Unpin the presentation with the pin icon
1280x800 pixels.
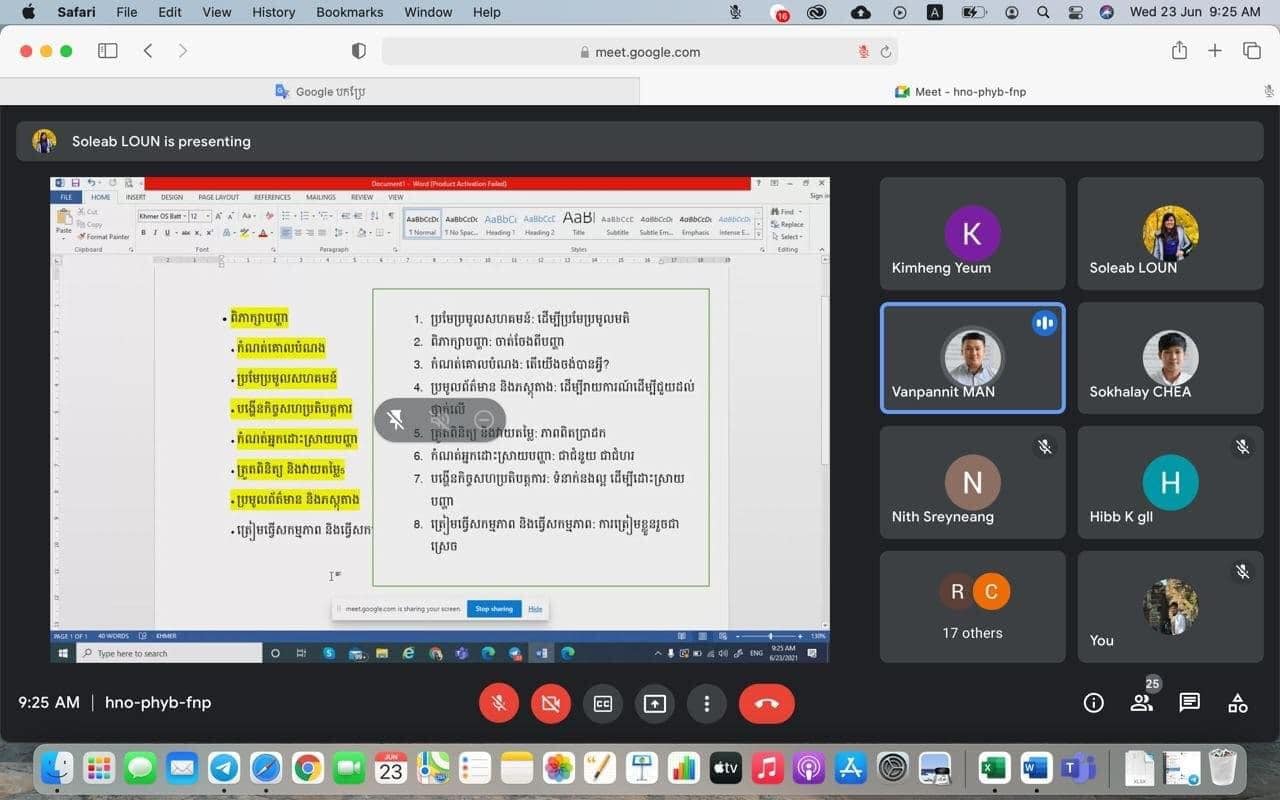396,420
